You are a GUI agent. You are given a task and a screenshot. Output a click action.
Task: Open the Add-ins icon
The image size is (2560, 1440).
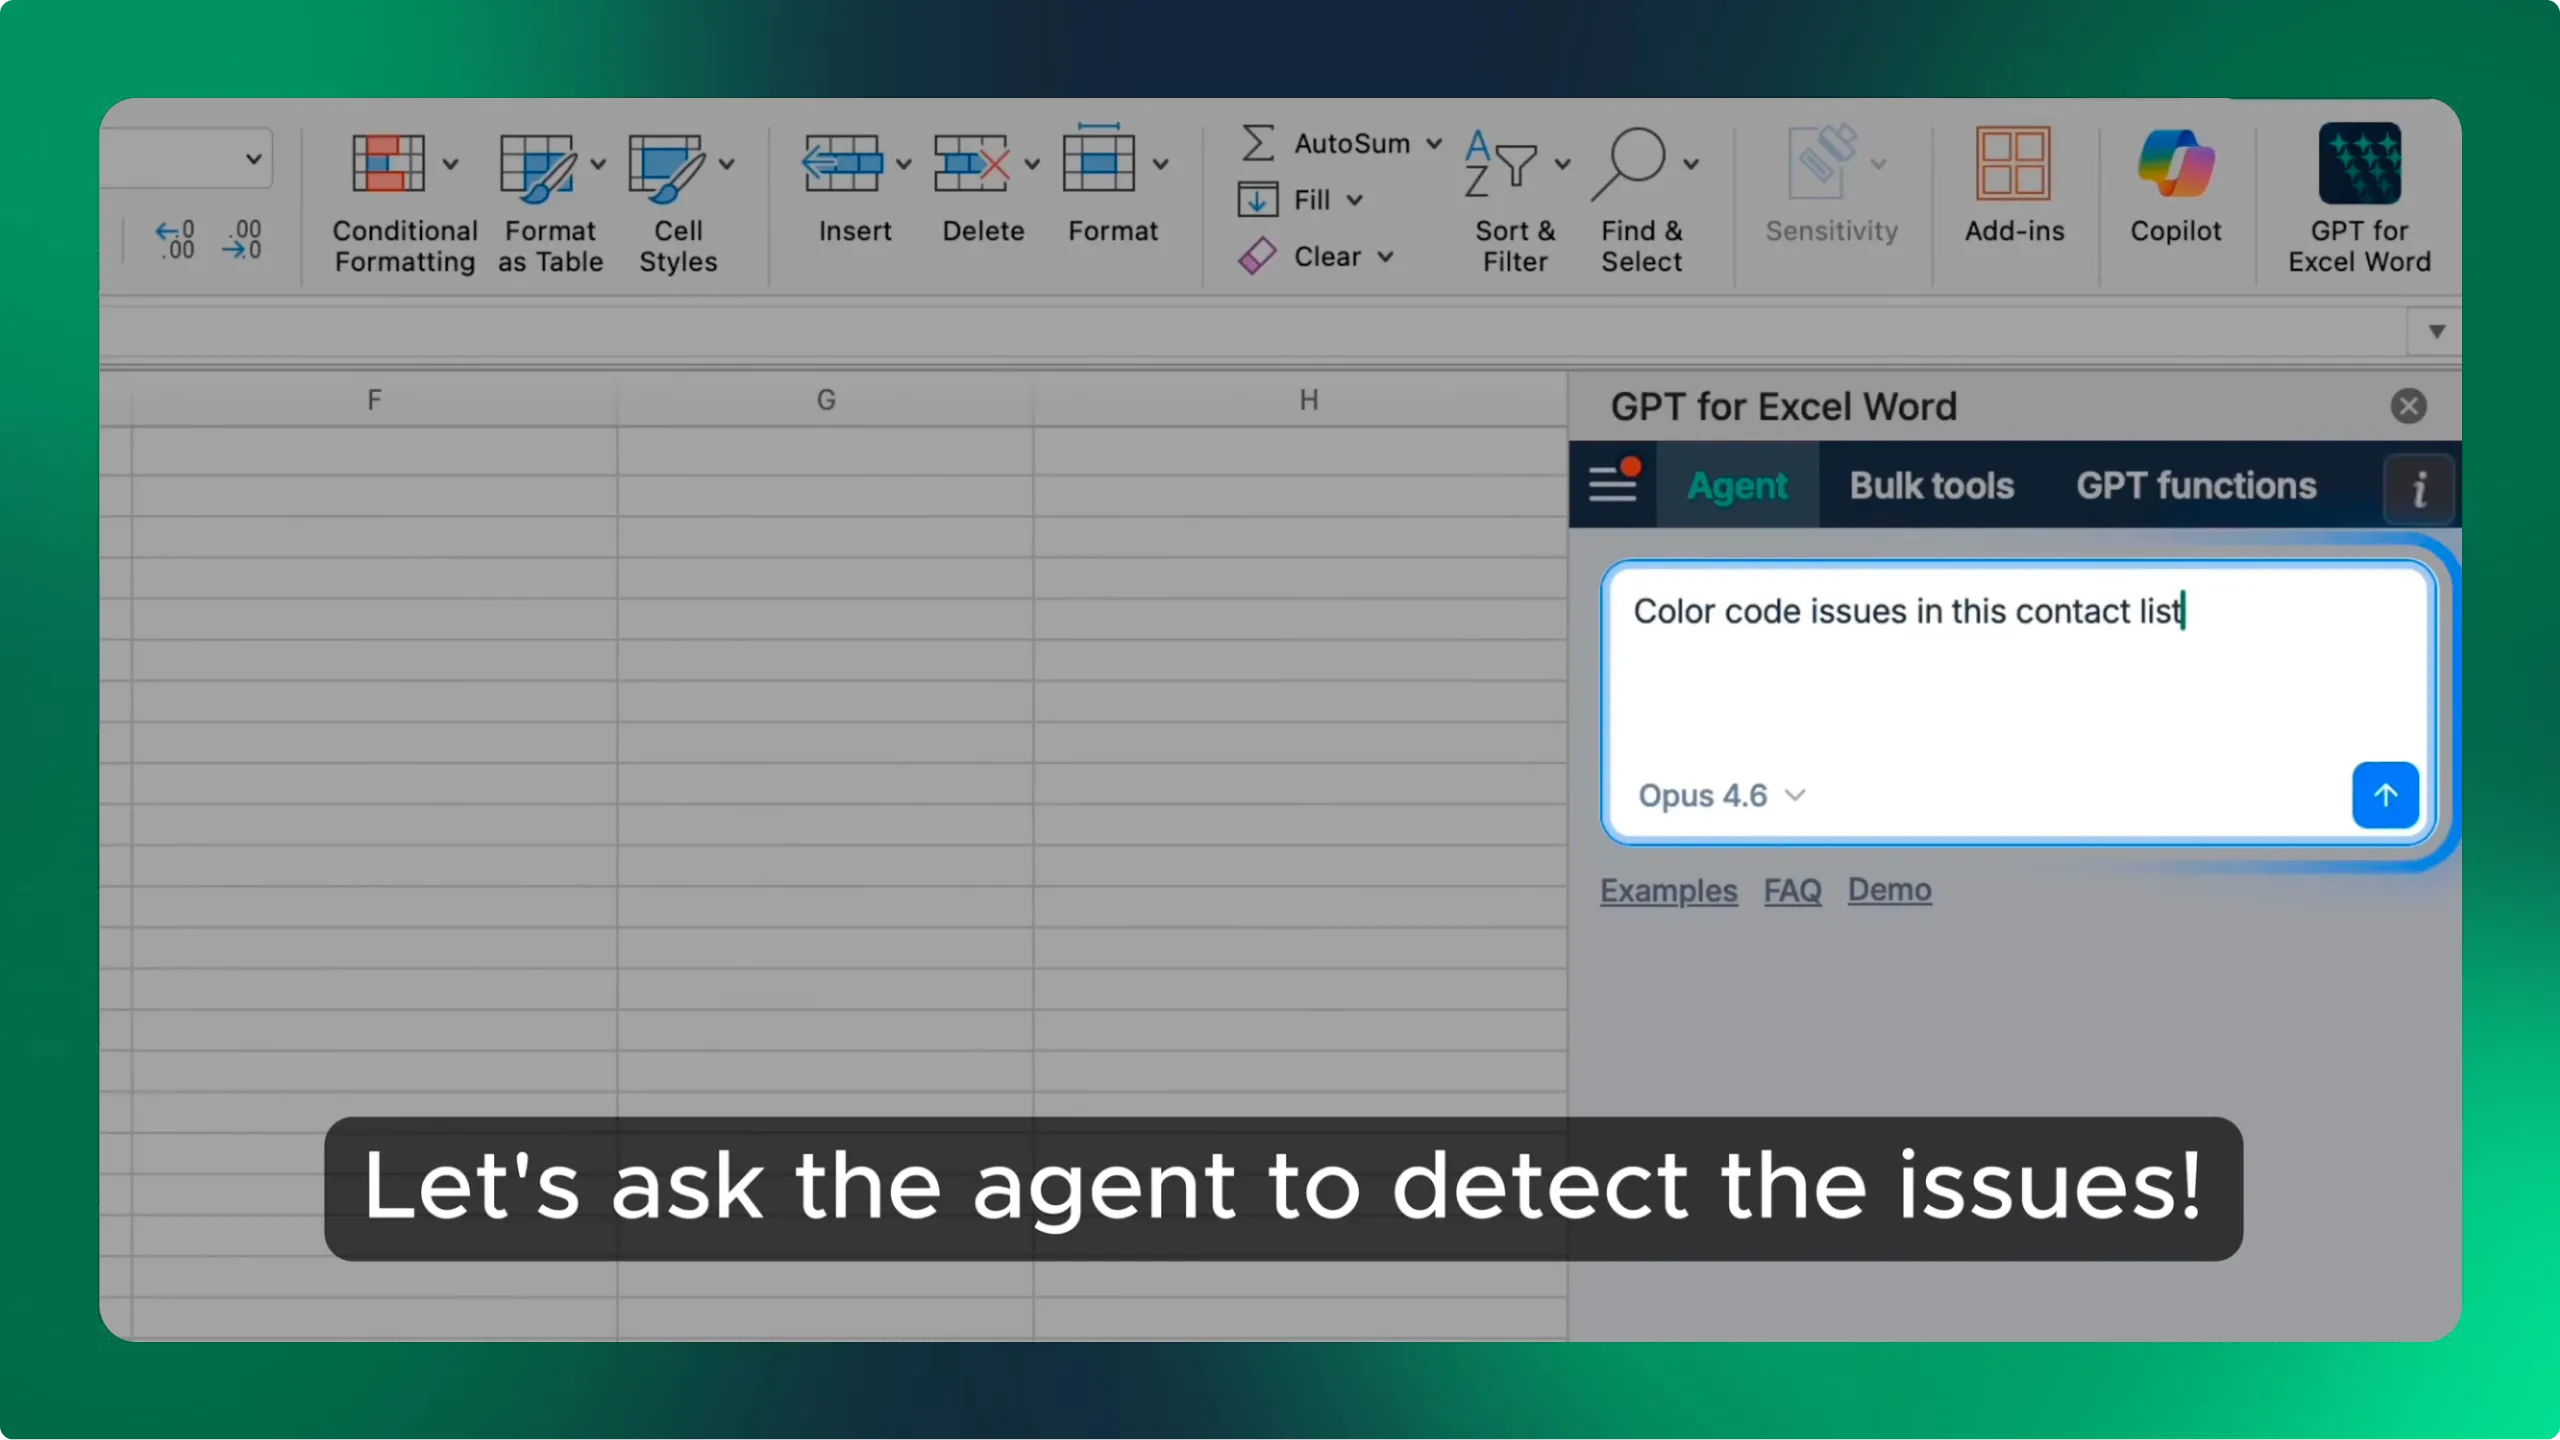tap(2013, 165)
